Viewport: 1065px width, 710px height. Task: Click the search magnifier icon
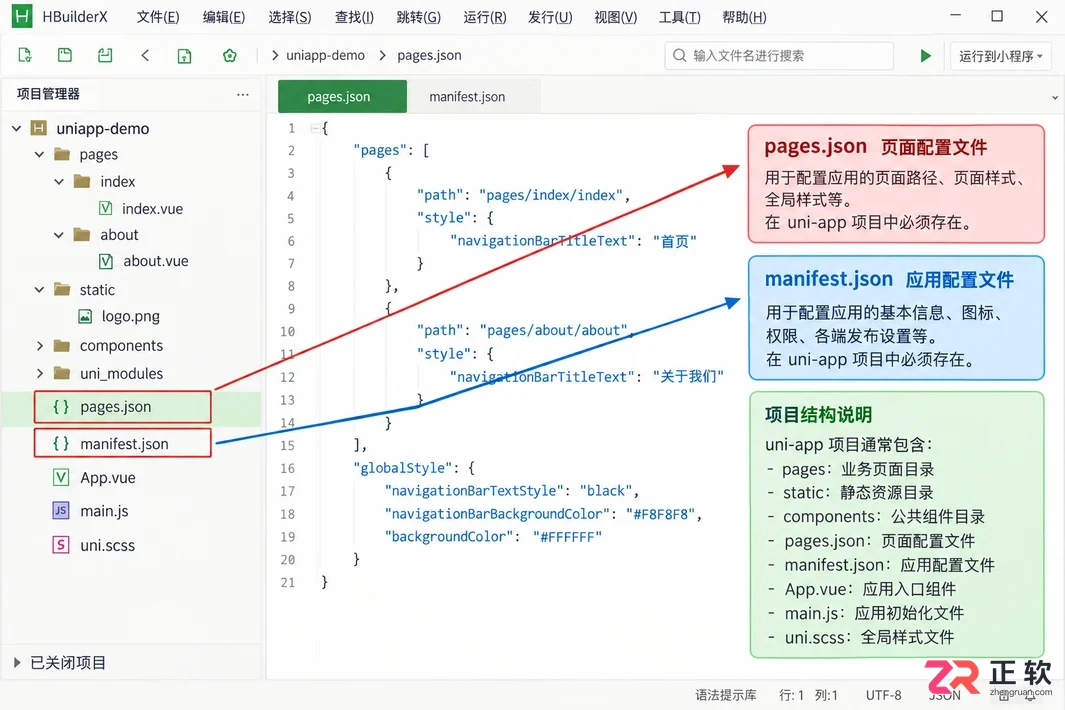coord(679,55)
